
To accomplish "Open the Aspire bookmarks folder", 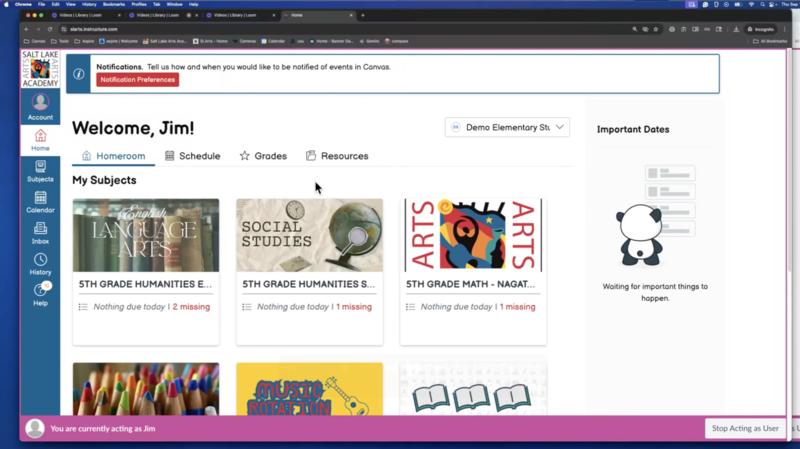I will pyautogui.click(x=84, y=41).
